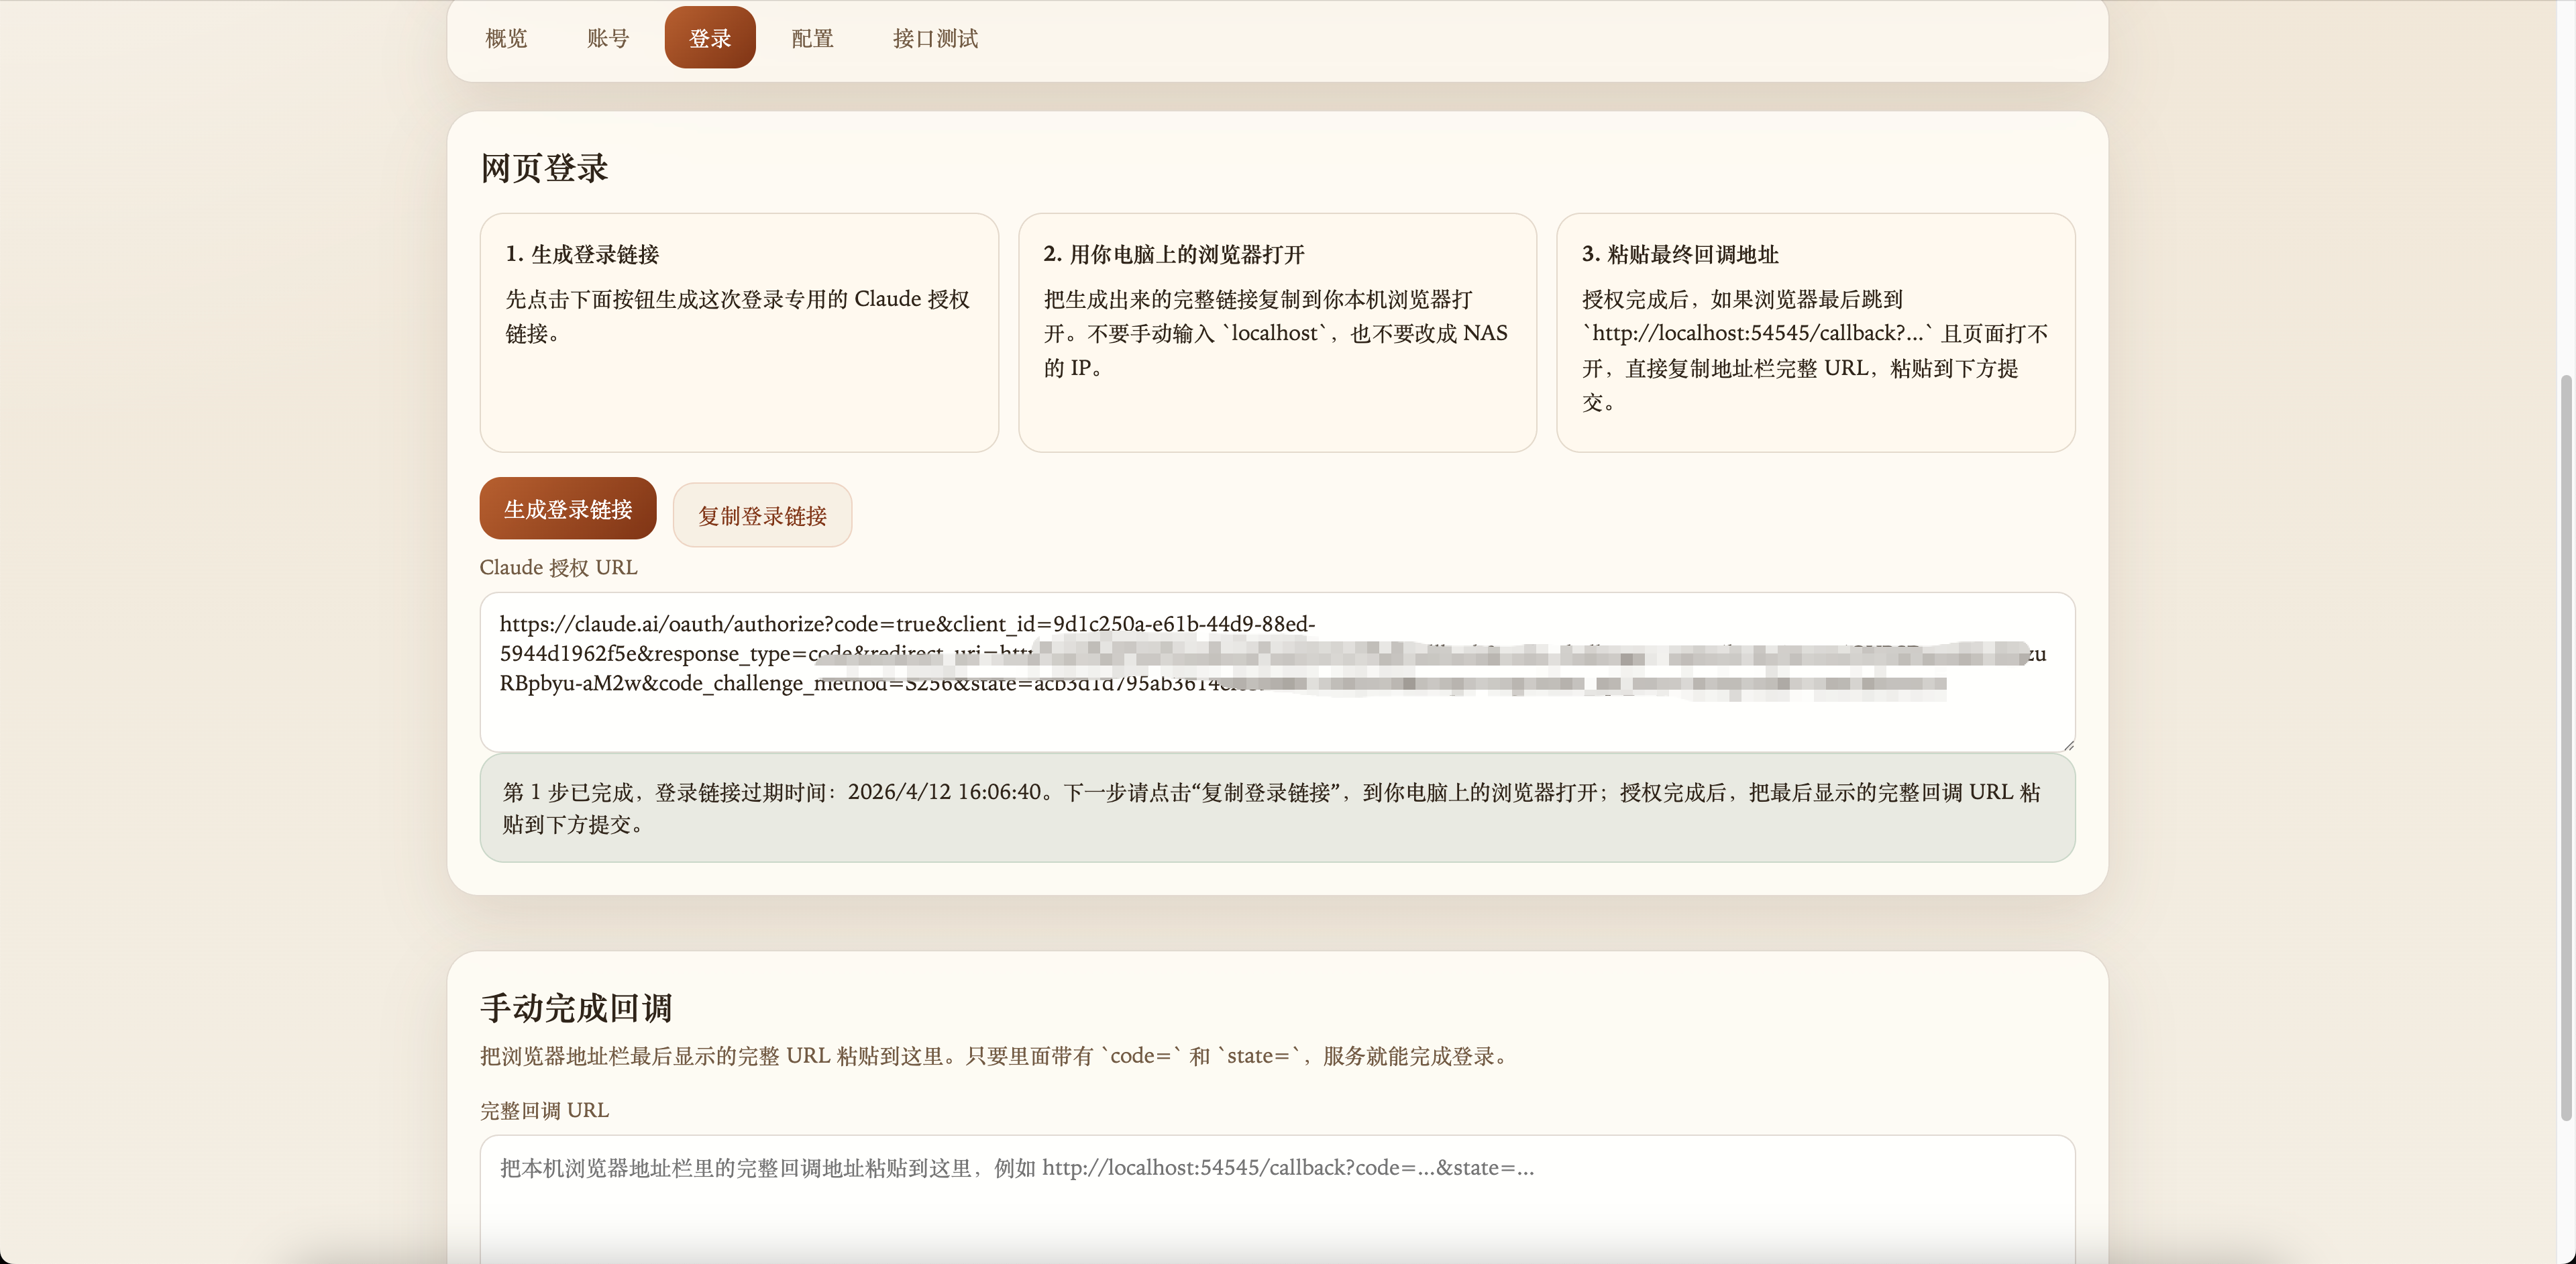
Task: Open the 接口测试 tab
Action: click(935, 38)
